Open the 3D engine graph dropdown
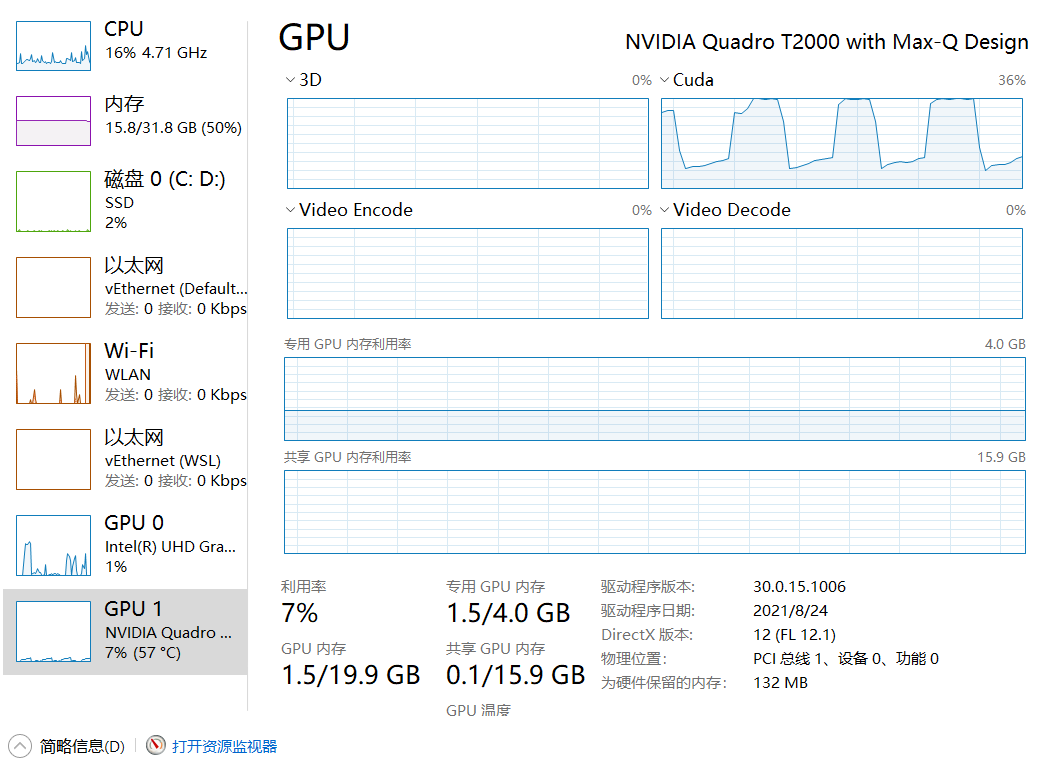This screenshot has height=776, width=1057. point(291,80)
